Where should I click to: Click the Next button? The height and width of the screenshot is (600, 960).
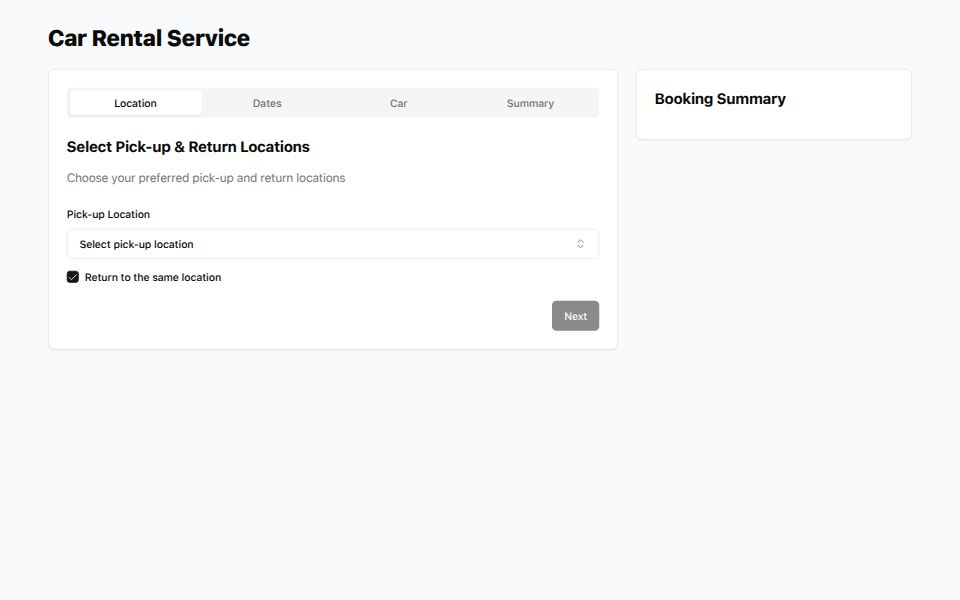pos(576,316)
